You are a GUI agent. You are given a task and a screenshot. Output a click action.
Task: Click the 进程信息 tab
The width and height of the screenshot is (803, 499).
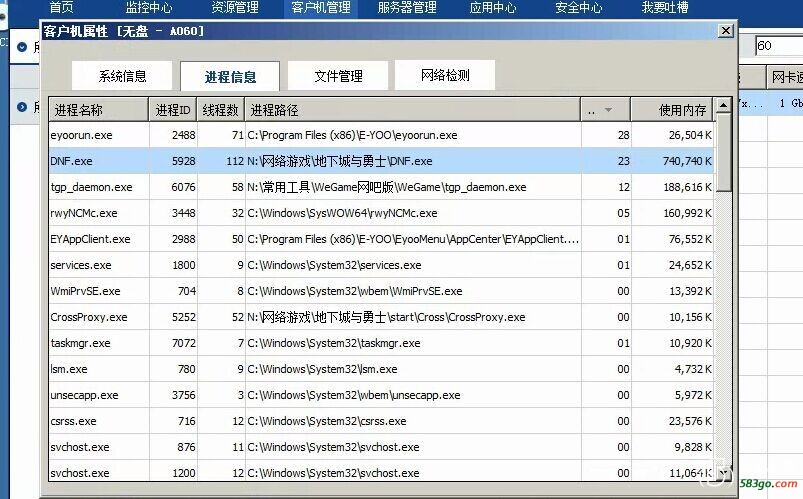[x=230, y=77]
